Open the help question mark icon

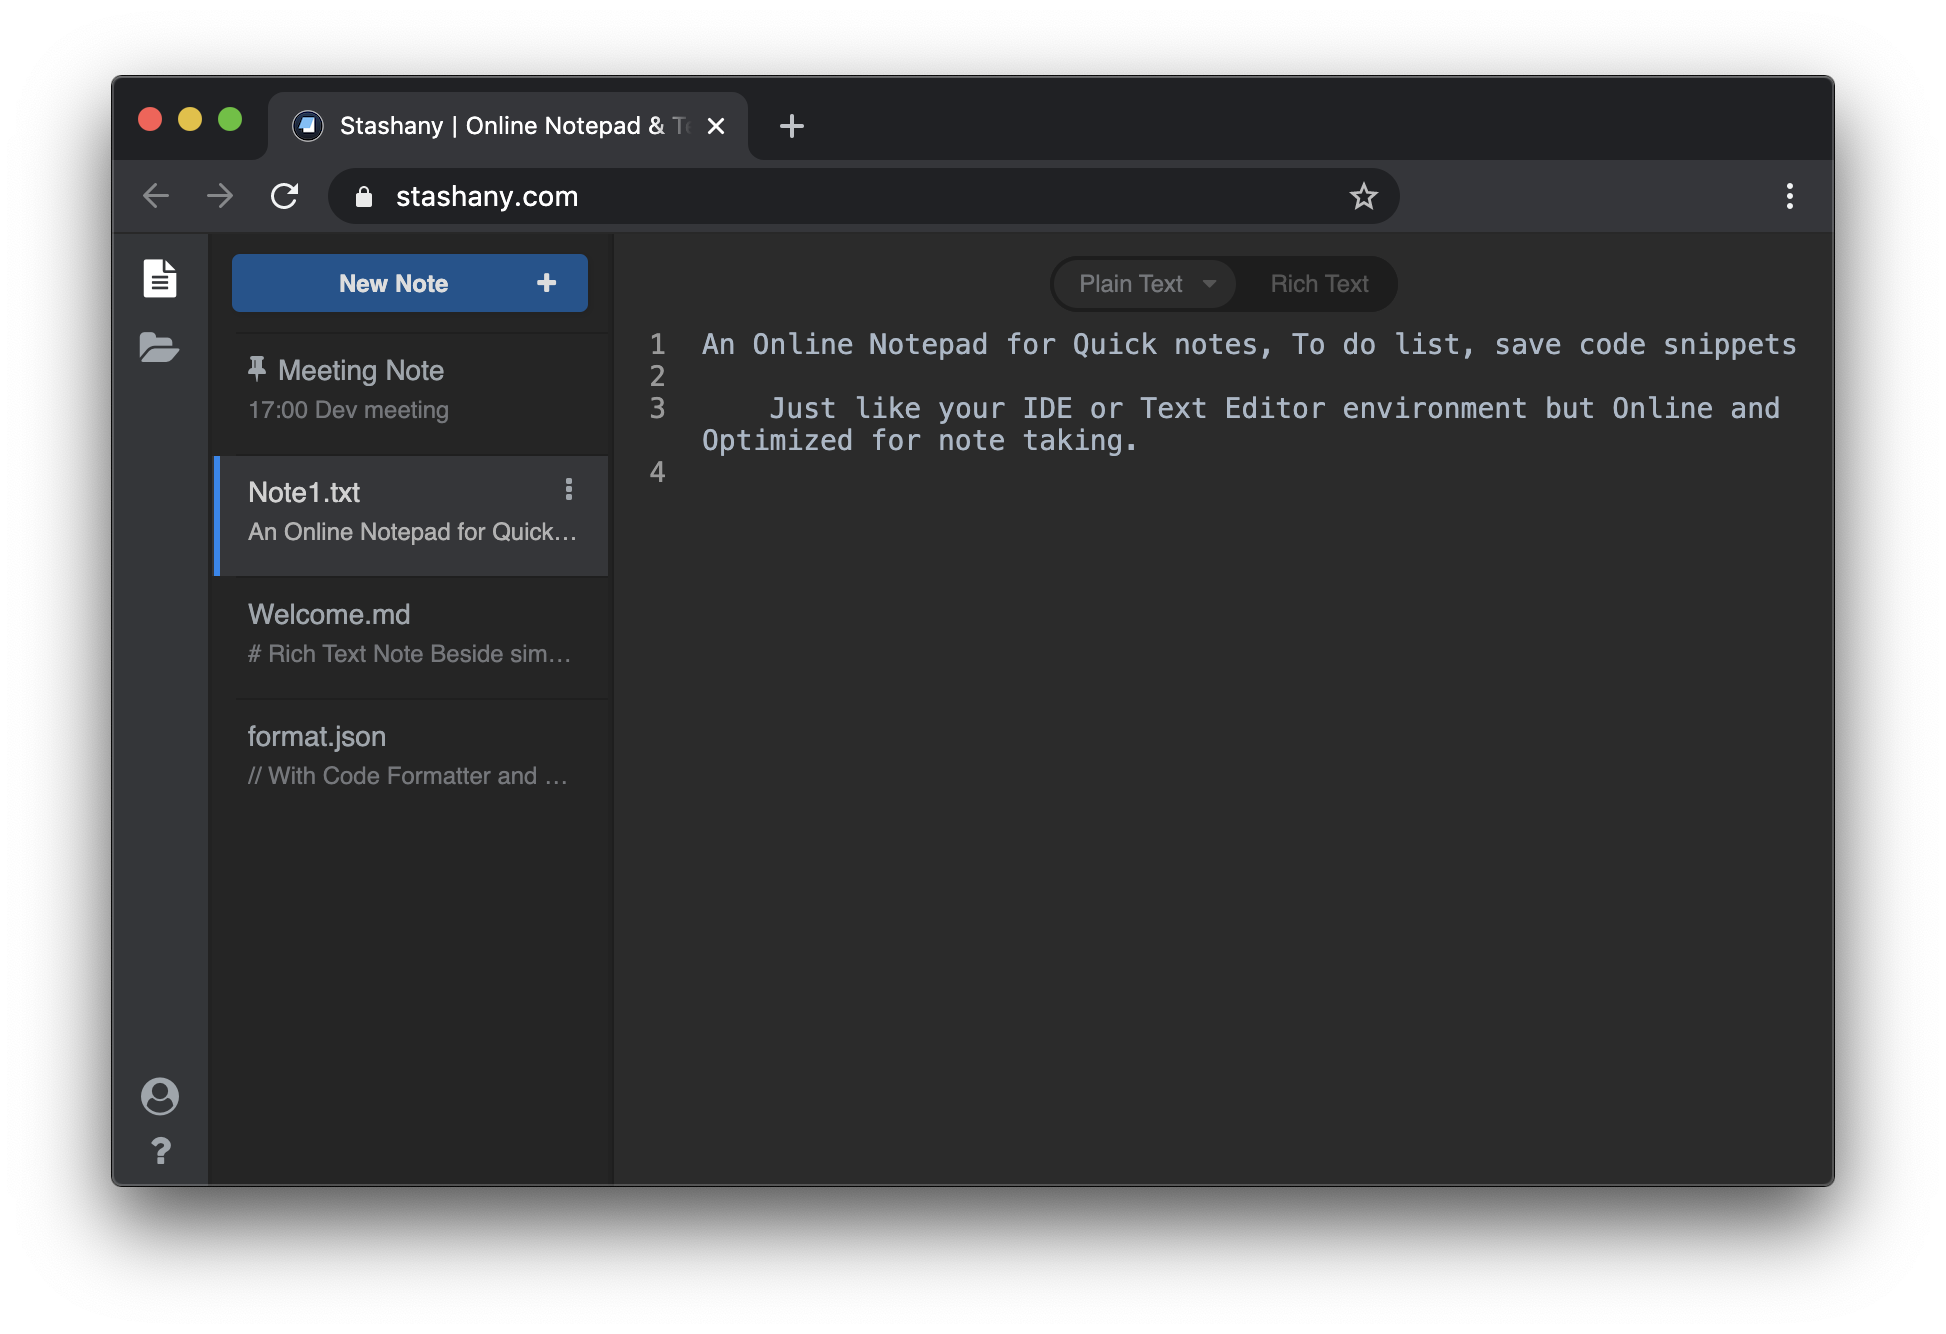coord(160,1151)
